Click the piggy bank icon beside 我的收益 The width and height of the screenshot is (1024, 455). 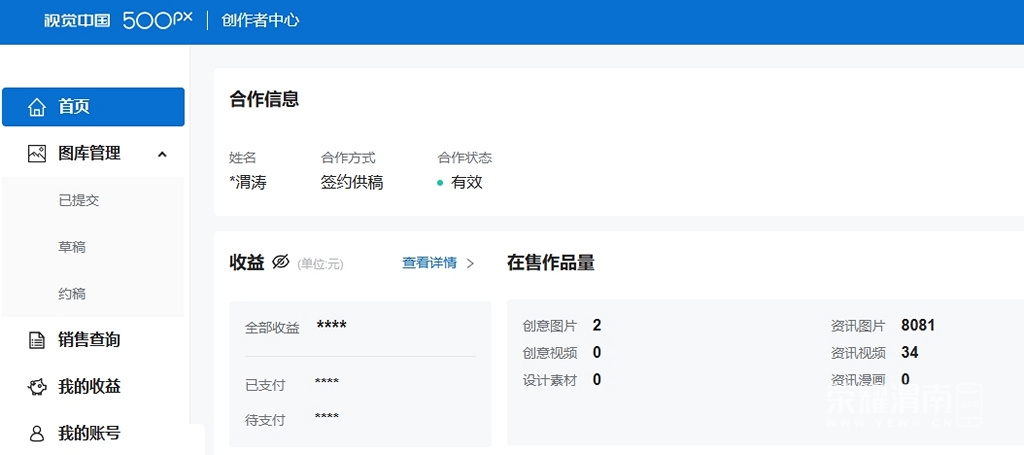pyautogui.click(x=37, y=387)
